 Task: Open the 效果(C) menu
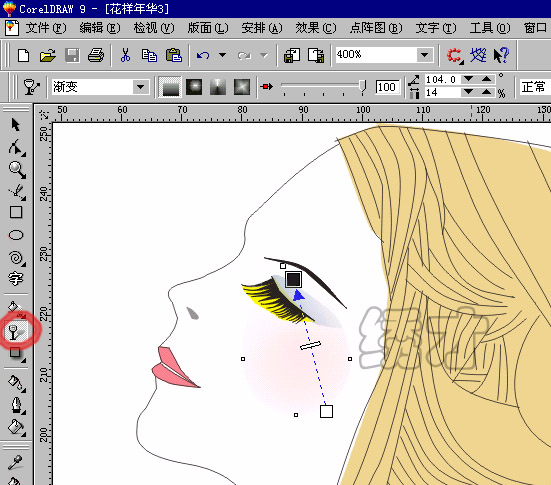click(x=316, y=28)
